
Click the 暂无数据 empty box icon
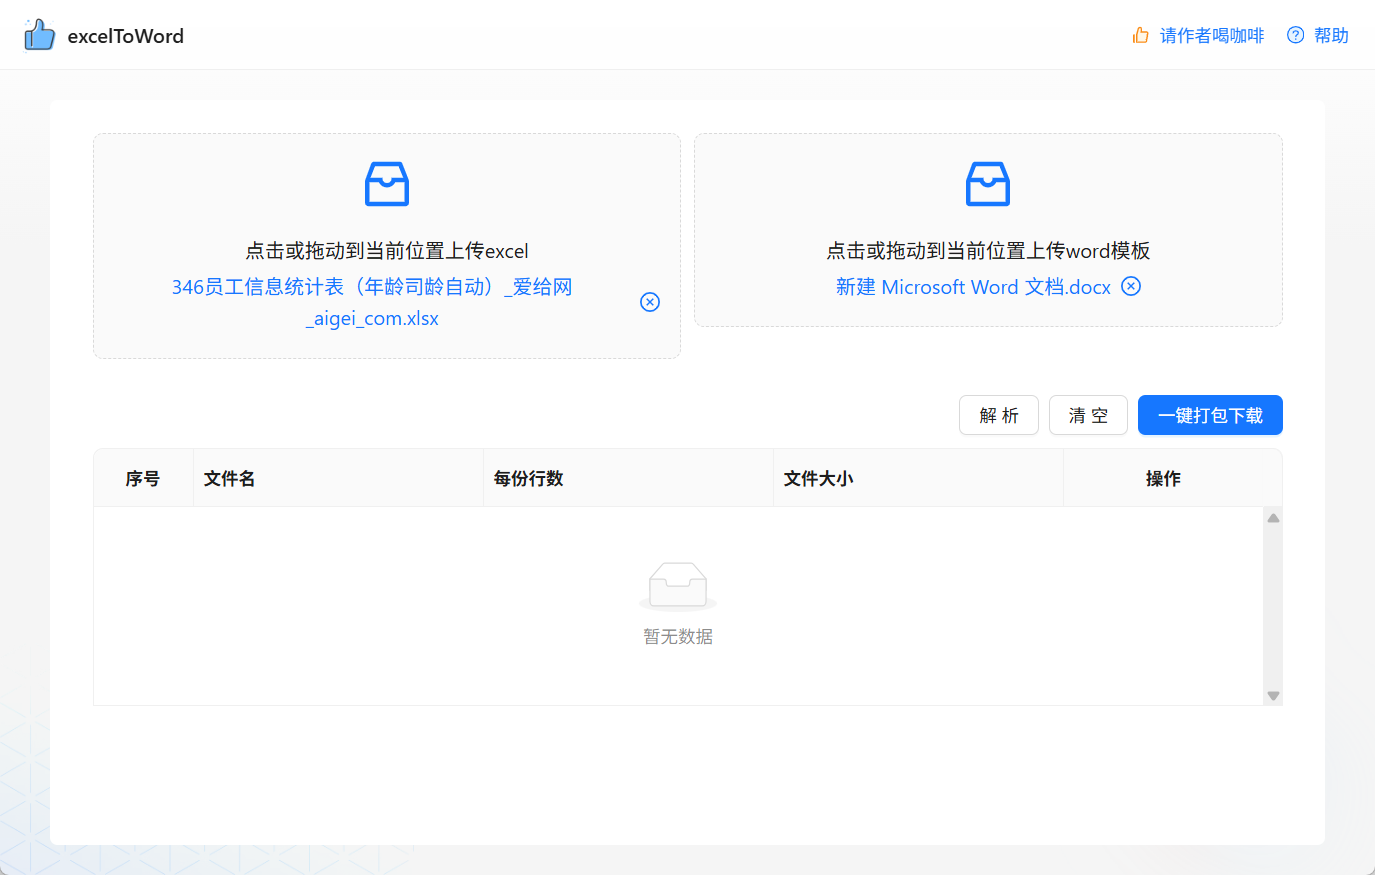(x=678, y=587)
